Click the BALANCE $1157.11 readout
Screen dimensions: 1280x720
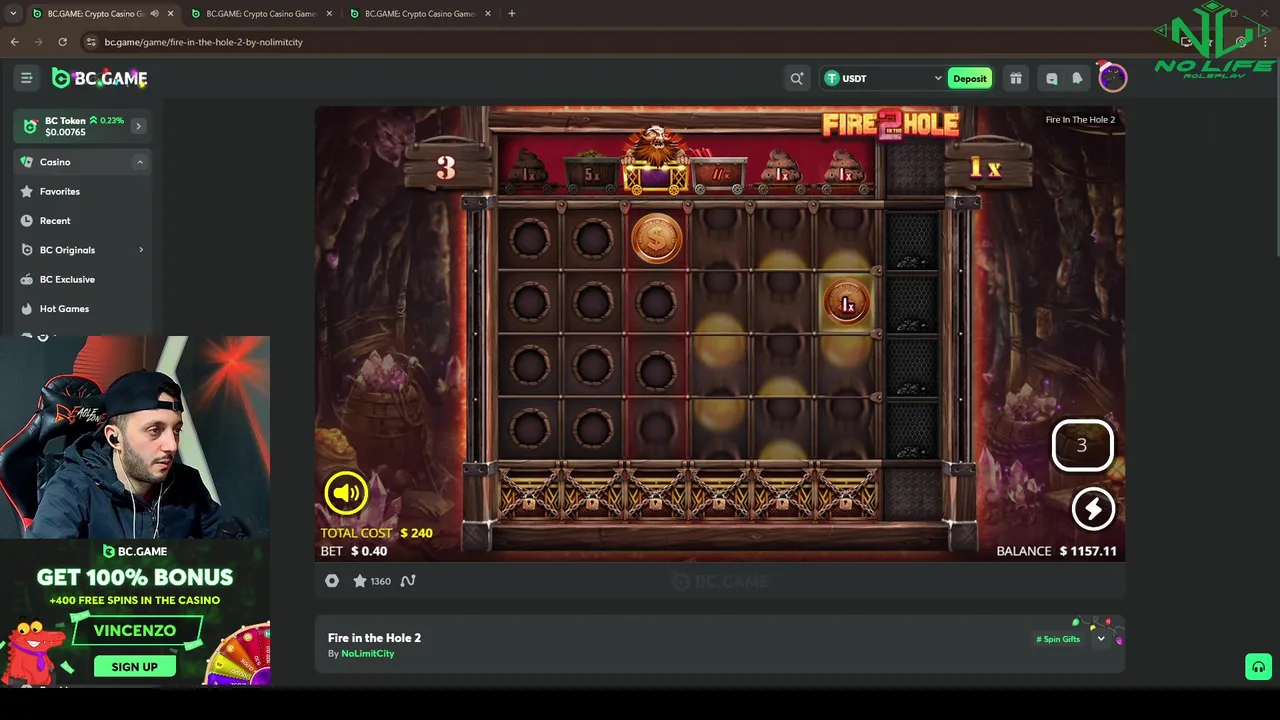point(1056,551)
